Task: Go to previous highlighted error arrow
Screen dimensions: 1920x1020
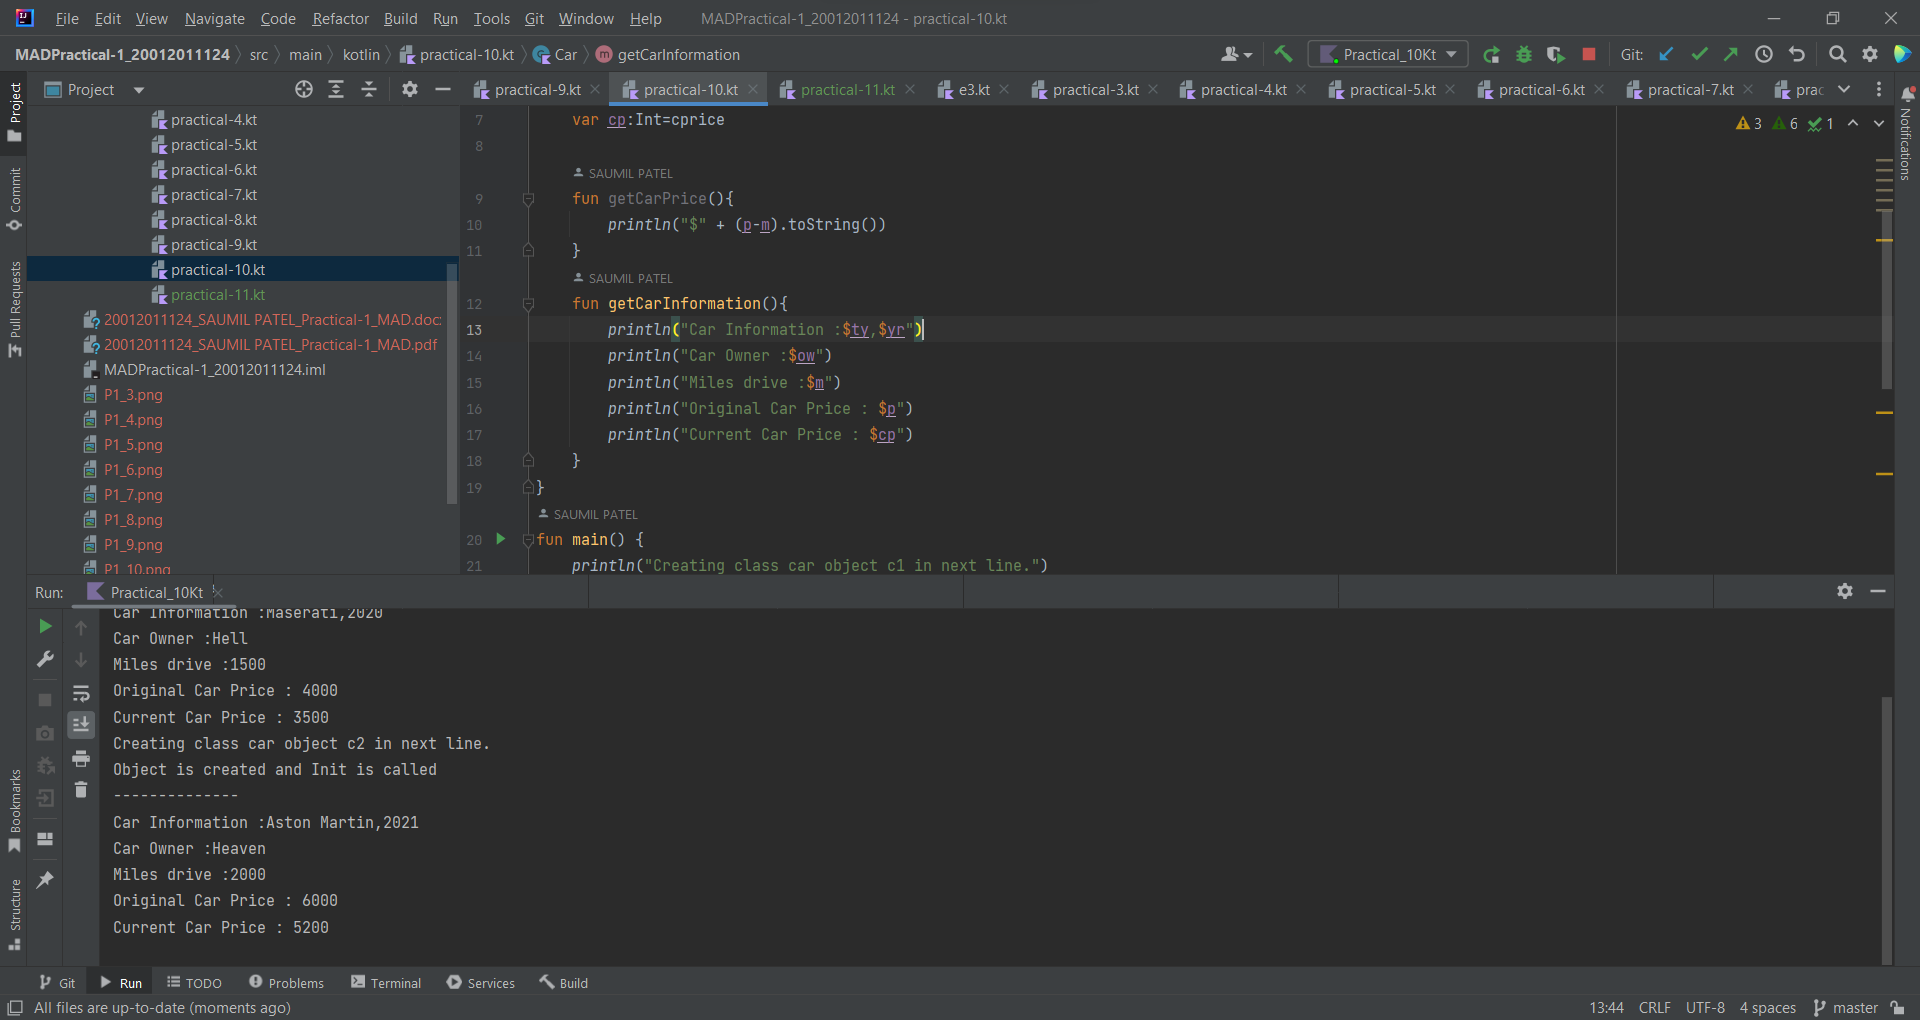Action: [x=1853, y=123]
